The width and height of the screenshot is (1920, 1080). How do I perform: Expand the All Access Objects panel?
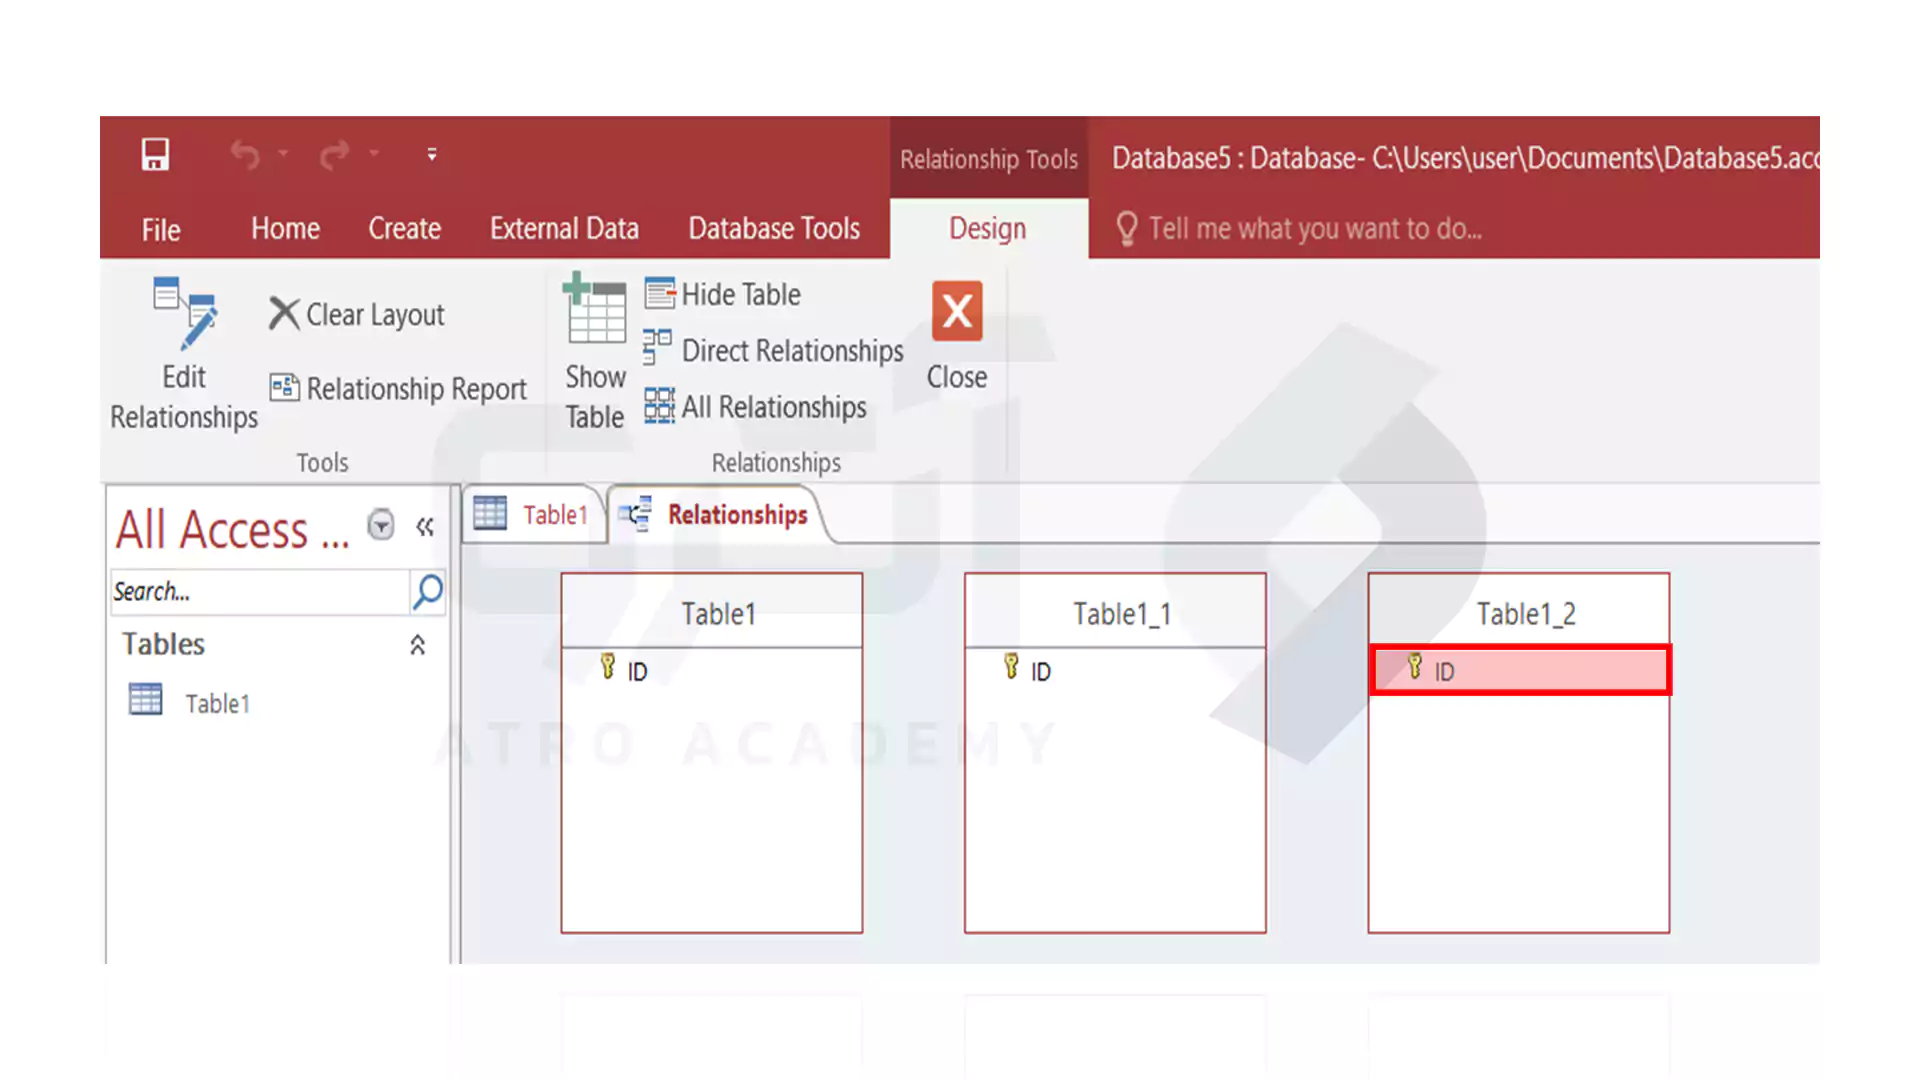(426, 526)
